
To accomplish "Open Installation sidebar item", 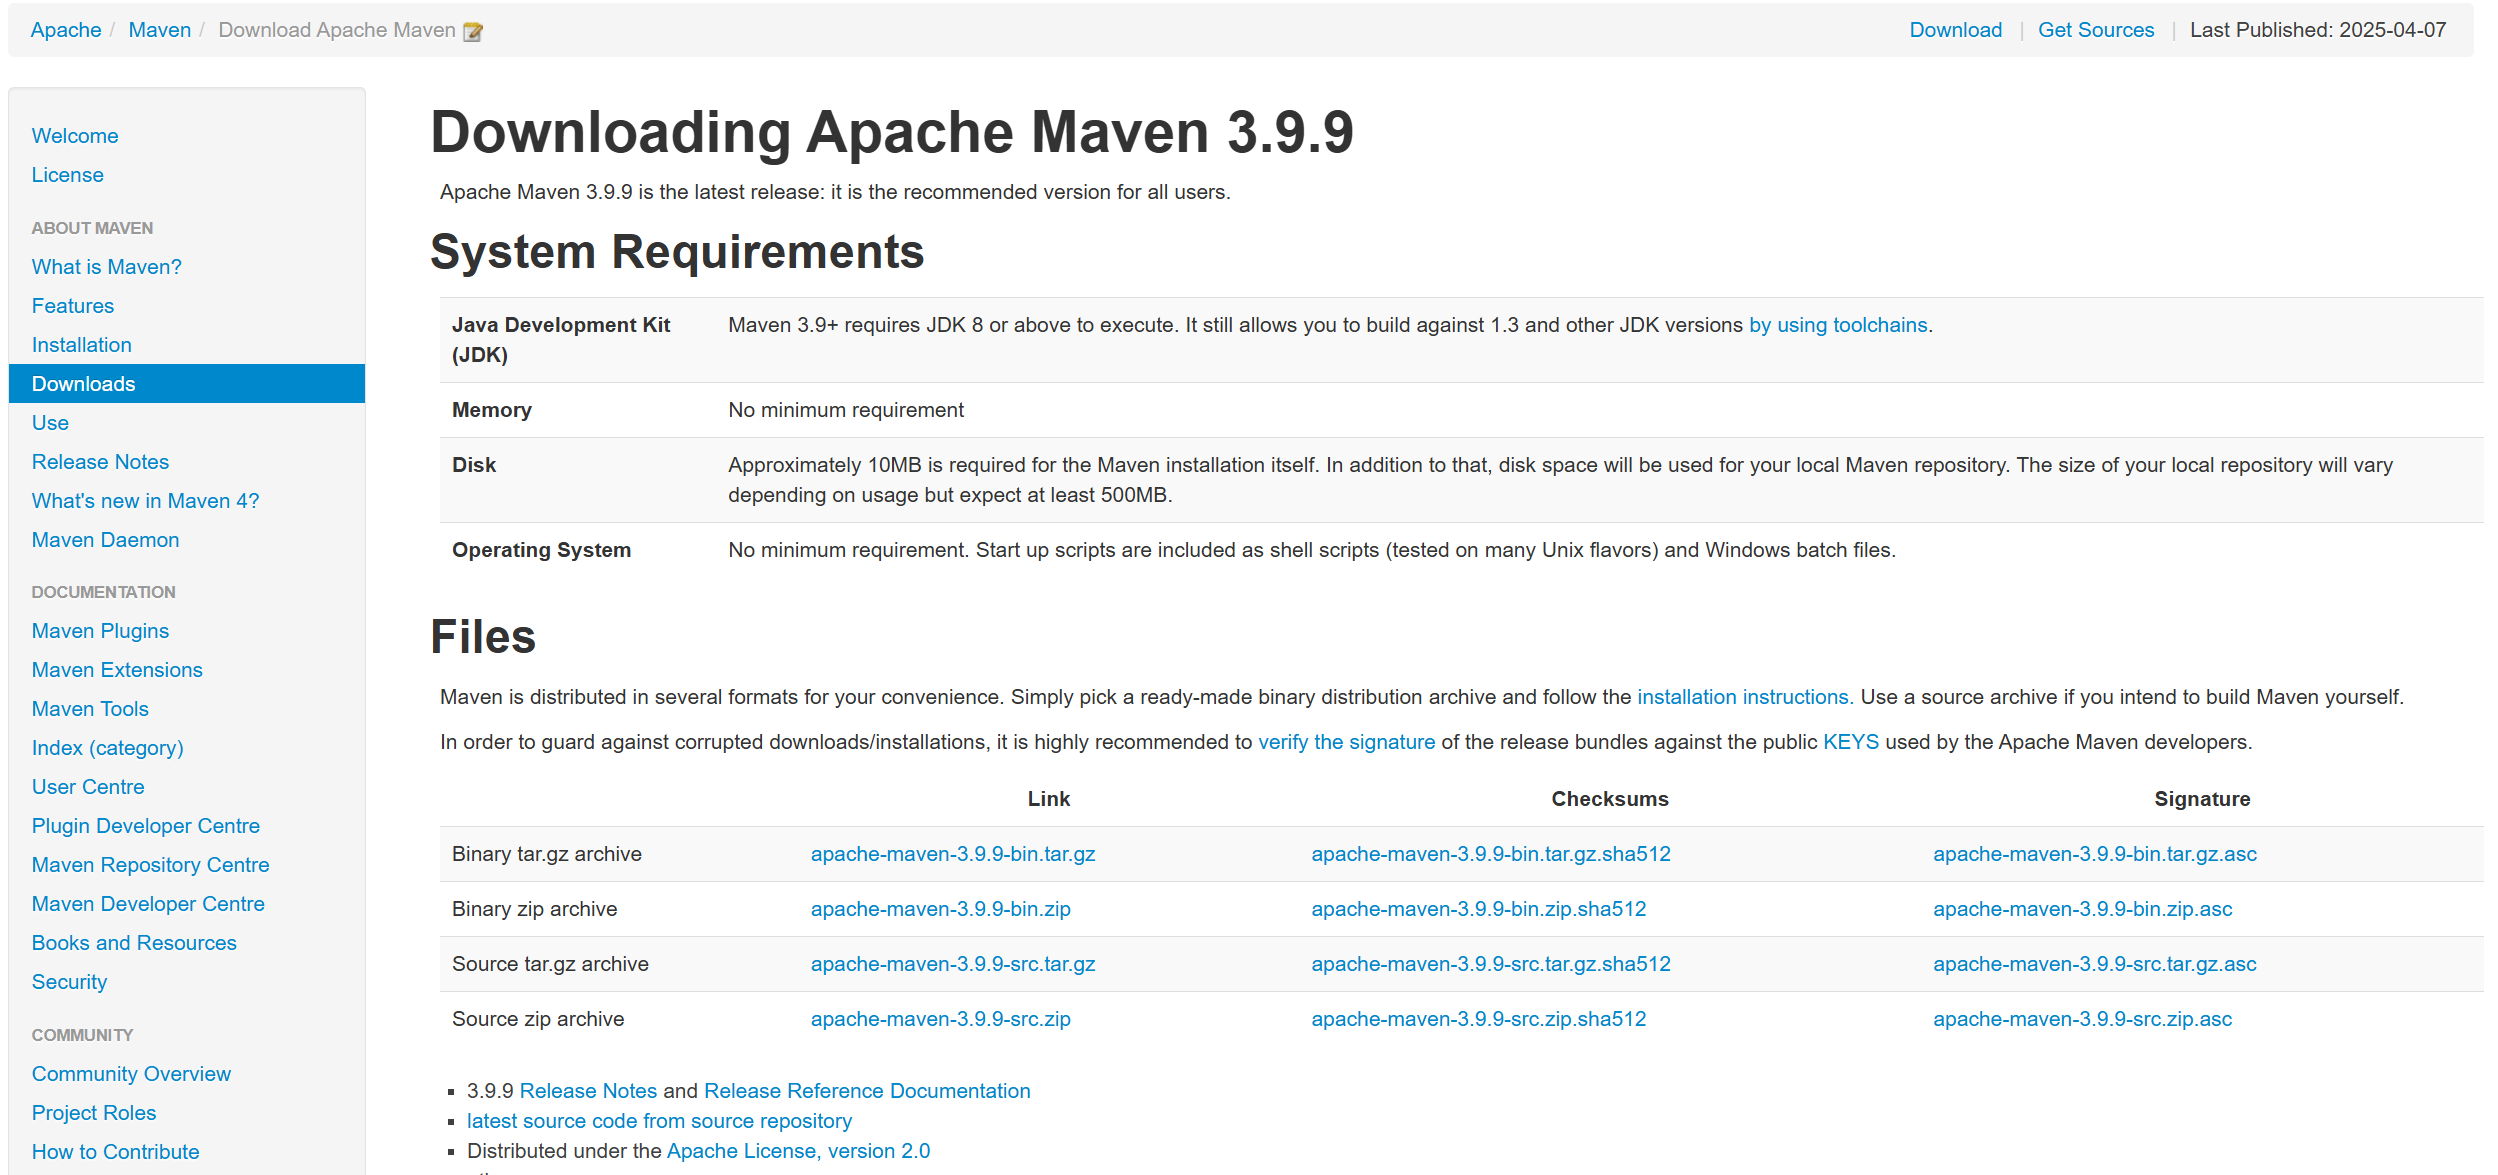I will coord(81,345).
